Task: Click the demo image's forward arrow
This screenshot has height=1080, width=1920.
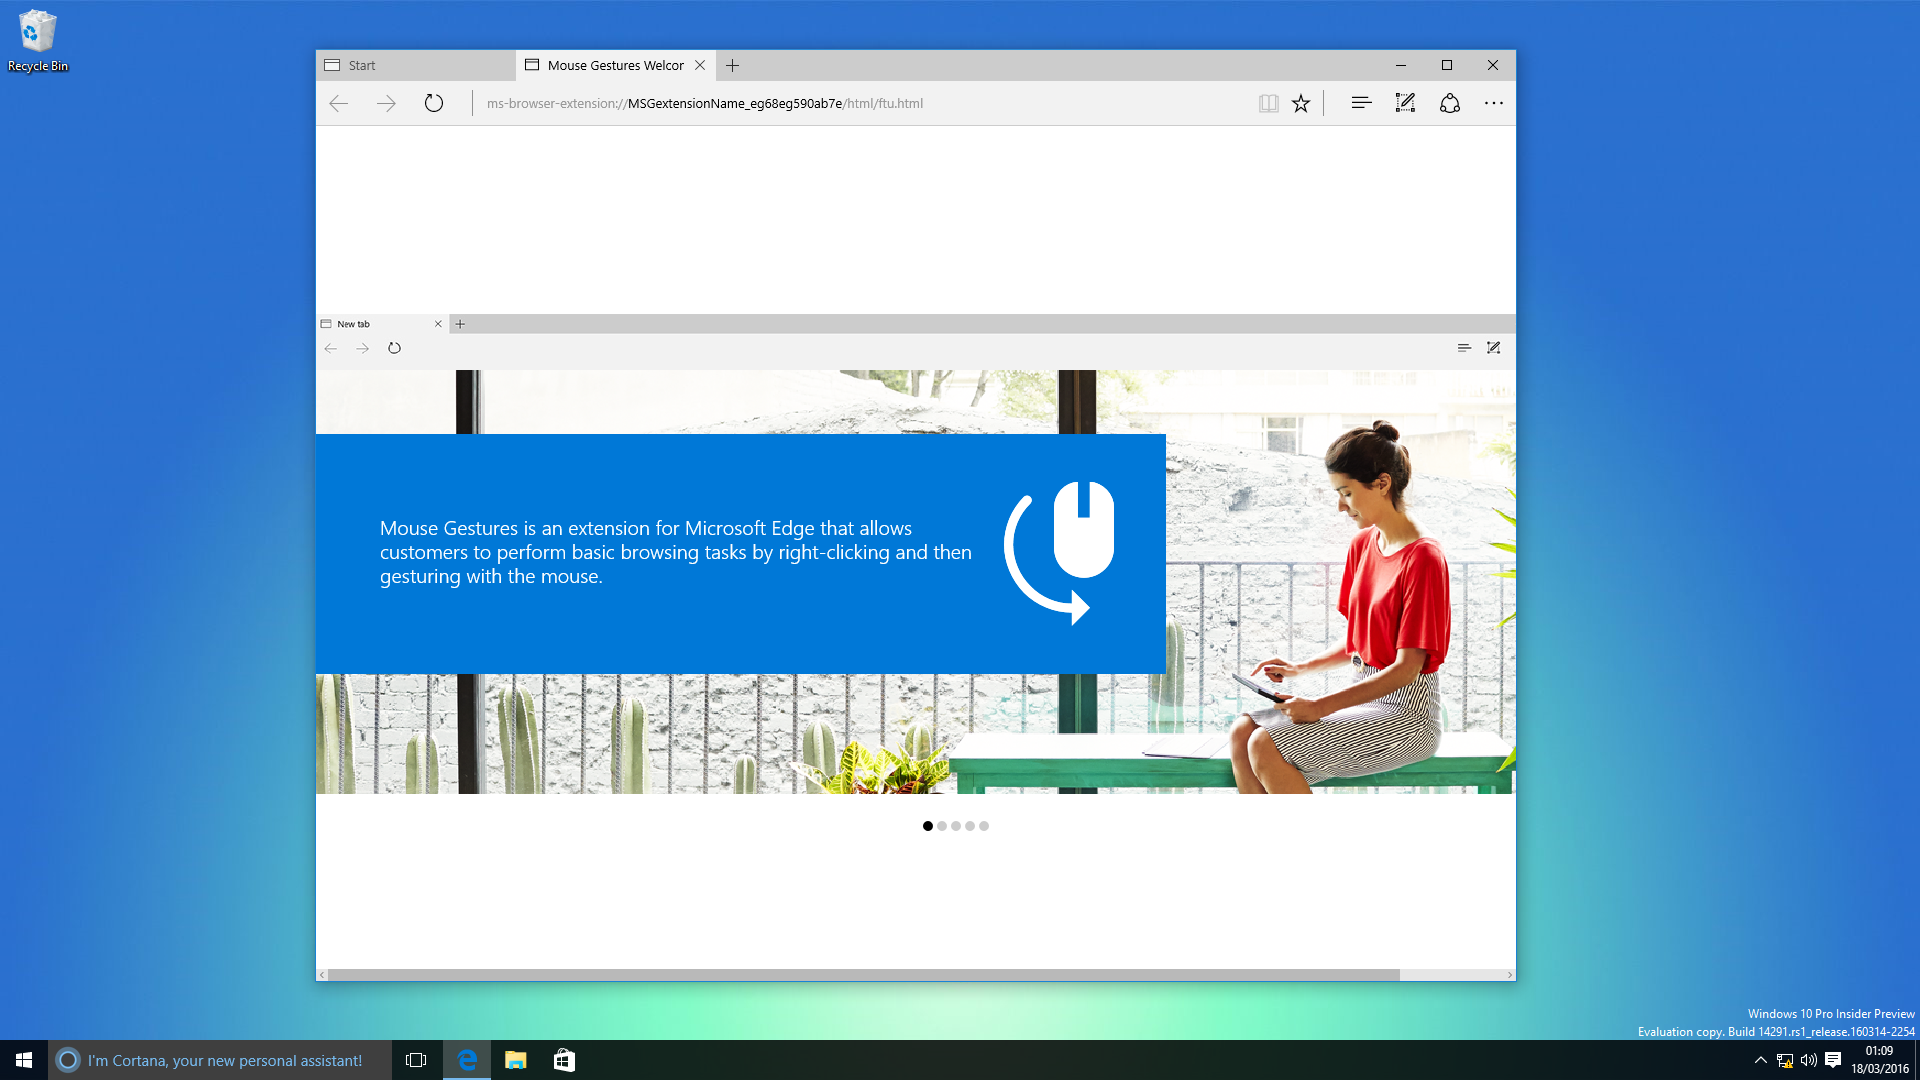Action: (363, 348)
